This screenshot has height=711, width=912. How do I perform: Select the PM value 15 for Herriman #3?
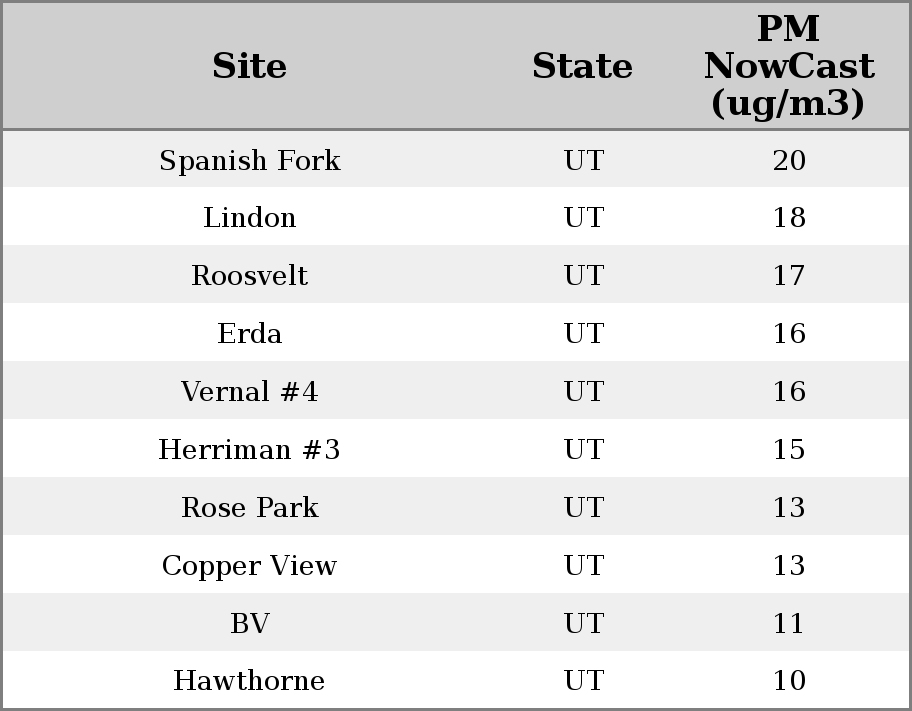click(788, 450)
